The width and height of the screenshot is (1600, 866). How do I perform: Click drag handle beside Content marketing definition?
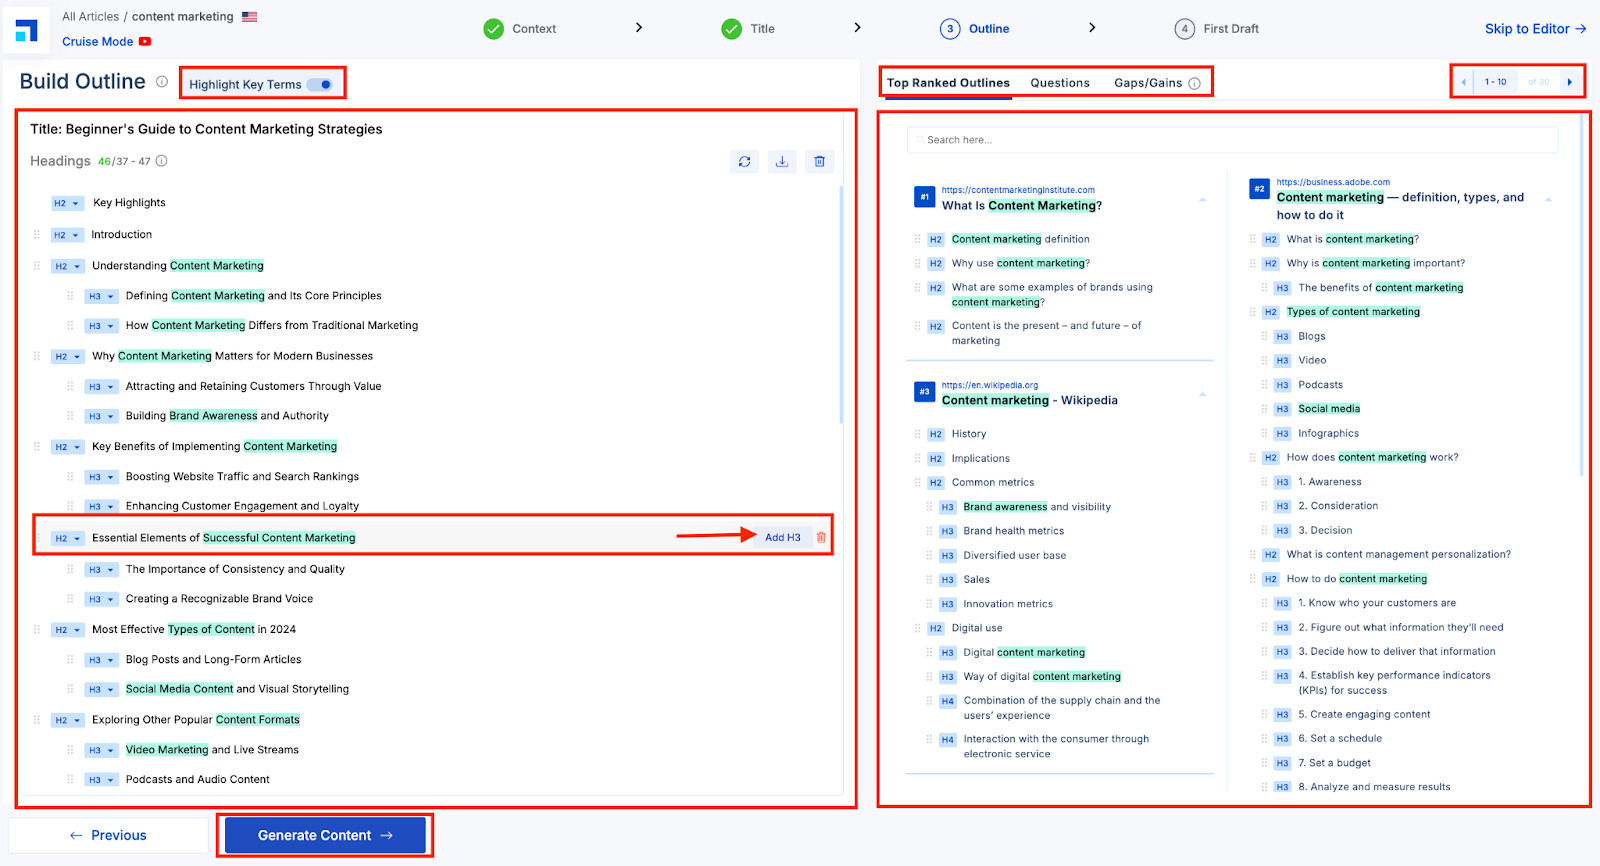point(917,239)
